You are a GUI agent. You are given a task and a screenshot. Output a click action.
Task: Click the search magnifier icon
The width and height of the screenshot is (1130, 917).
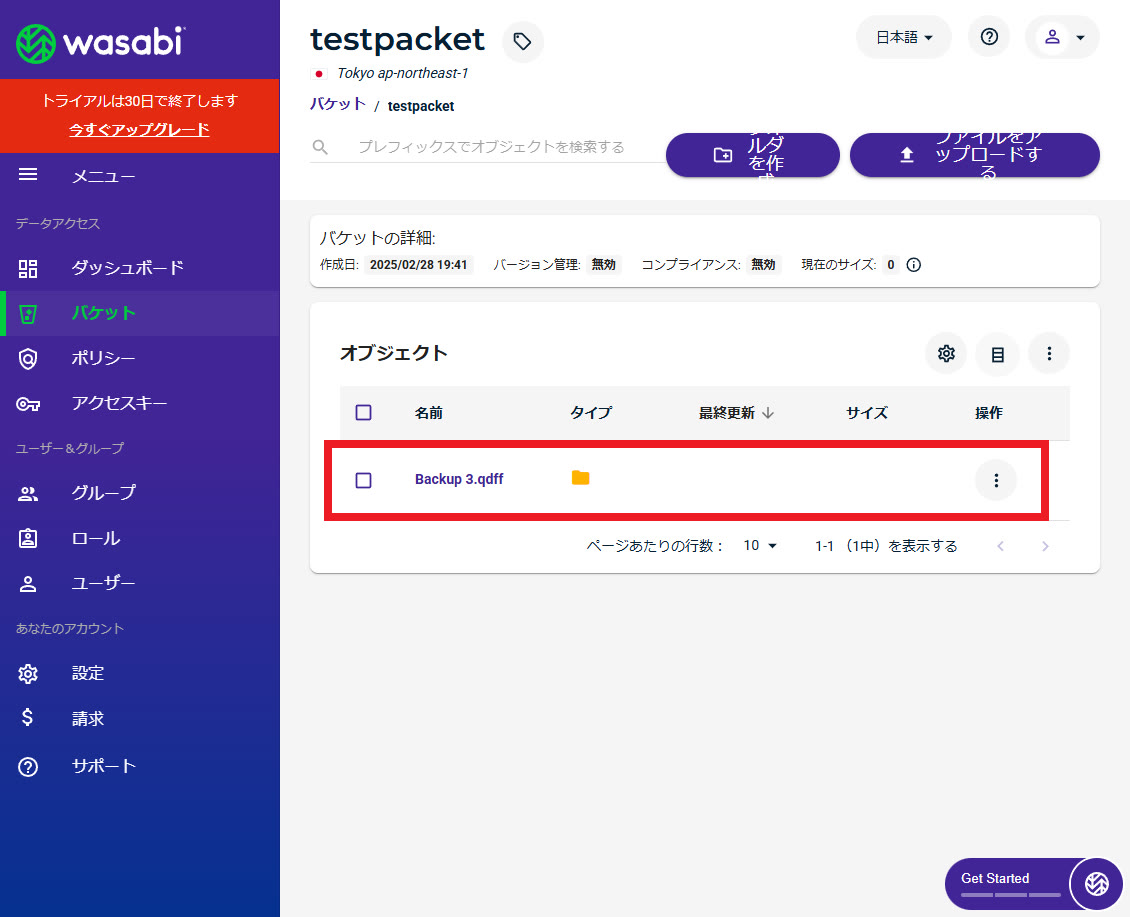click(x=320, y=147)
